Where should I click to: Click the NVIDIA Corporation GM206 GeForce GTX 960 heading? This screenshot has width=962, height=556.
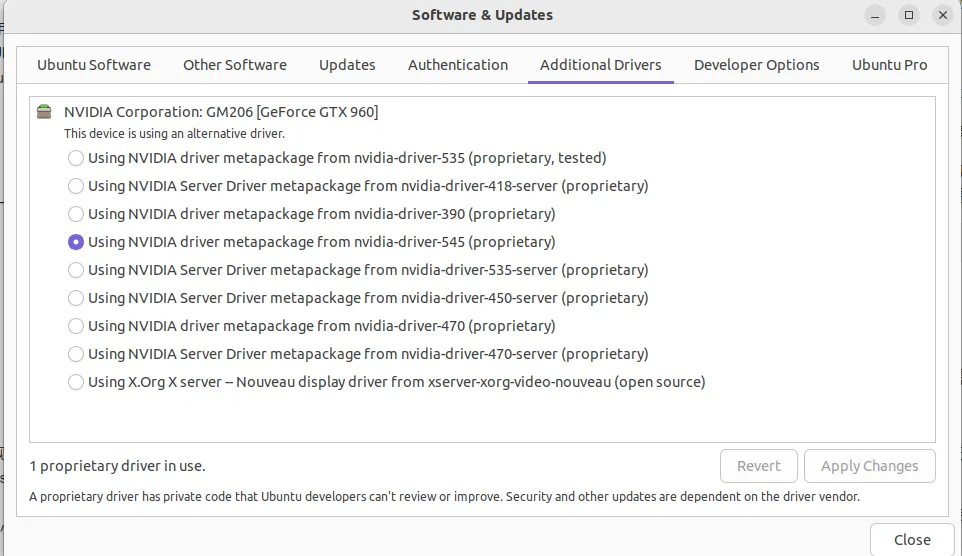[x=221, y=112]
